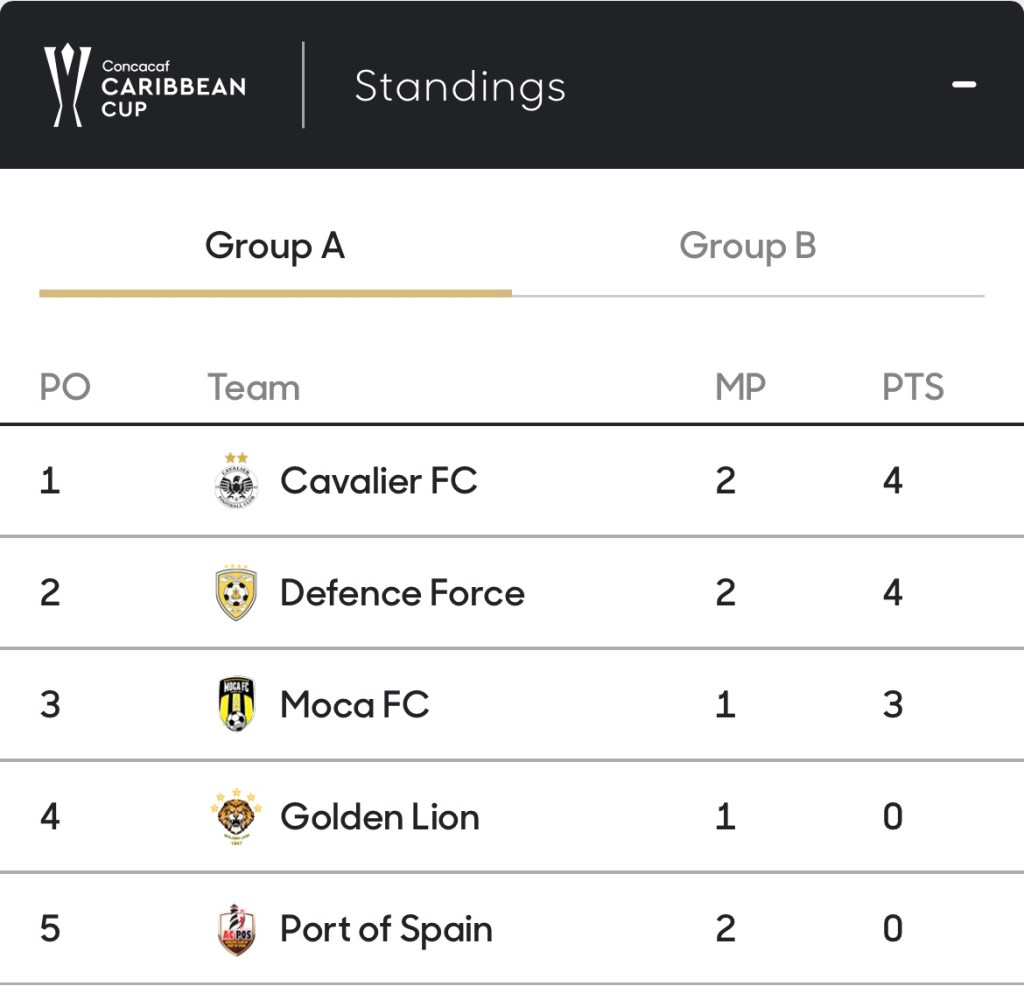
Task: Open the Cavalier FC team link
Action: 379,481
